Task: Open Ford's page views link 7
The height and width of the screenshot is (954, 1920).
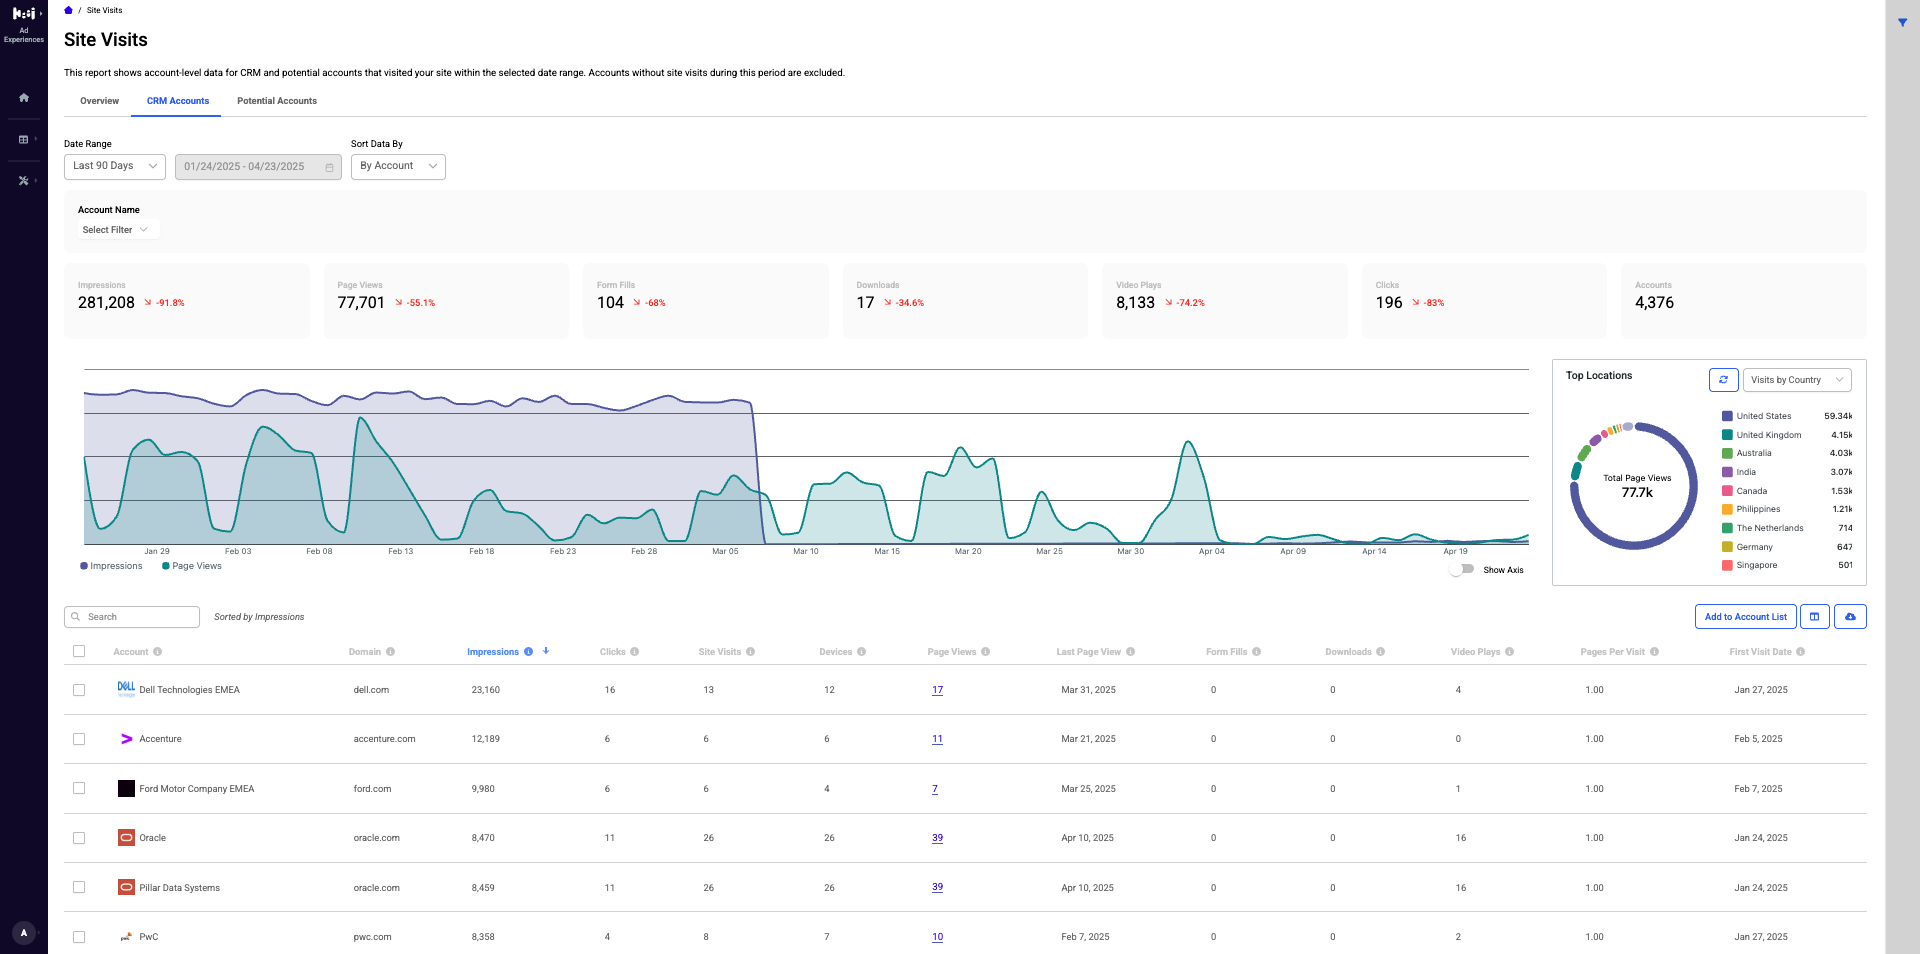Action: click(x=935, y=789)
